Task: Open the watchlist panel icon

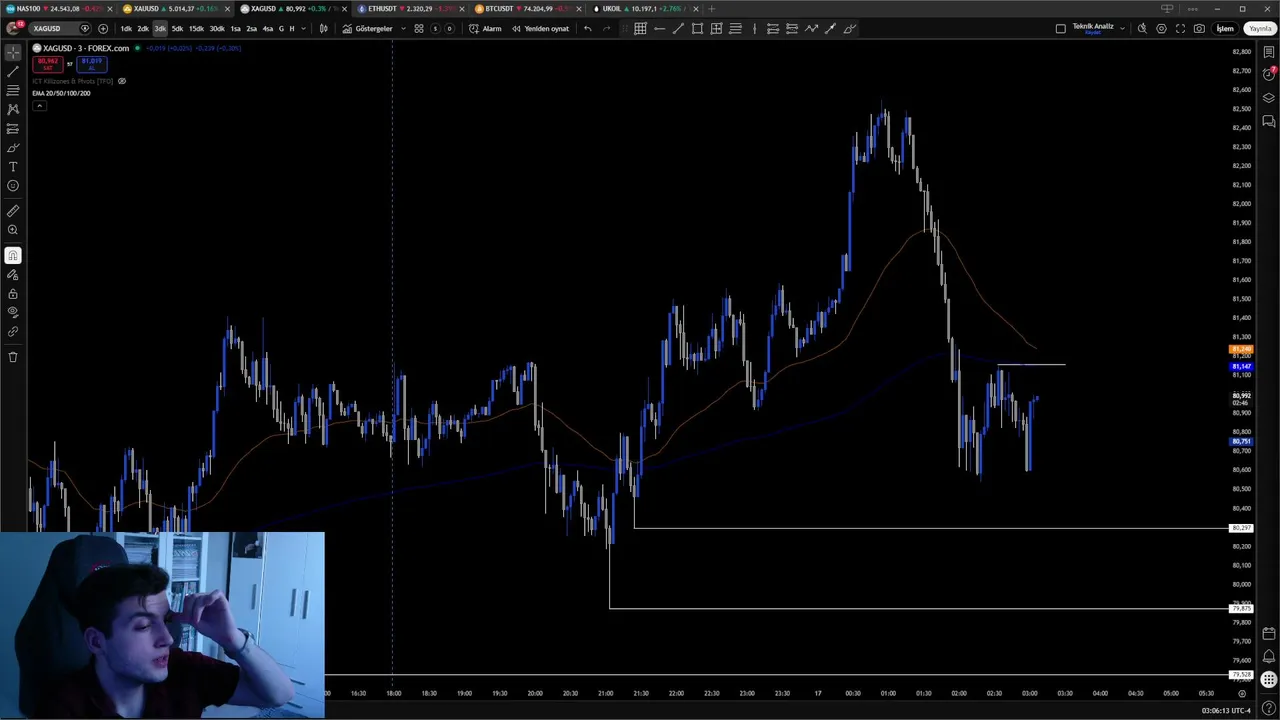Action: (1269, 52)
